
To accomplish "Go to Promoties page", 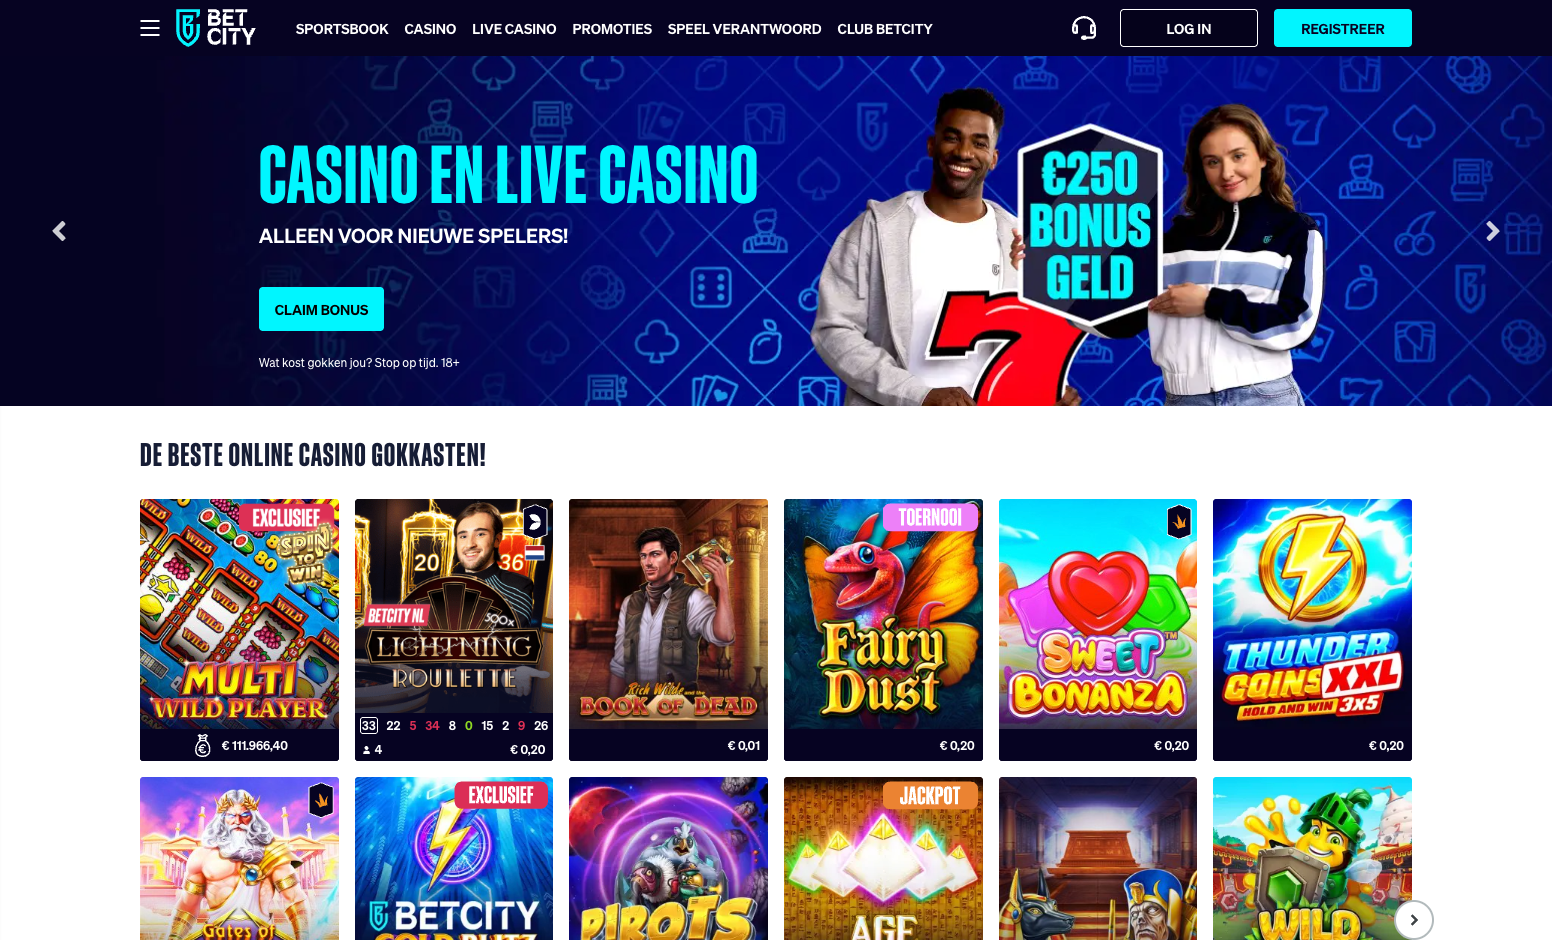I will click(x=612, y=29).
